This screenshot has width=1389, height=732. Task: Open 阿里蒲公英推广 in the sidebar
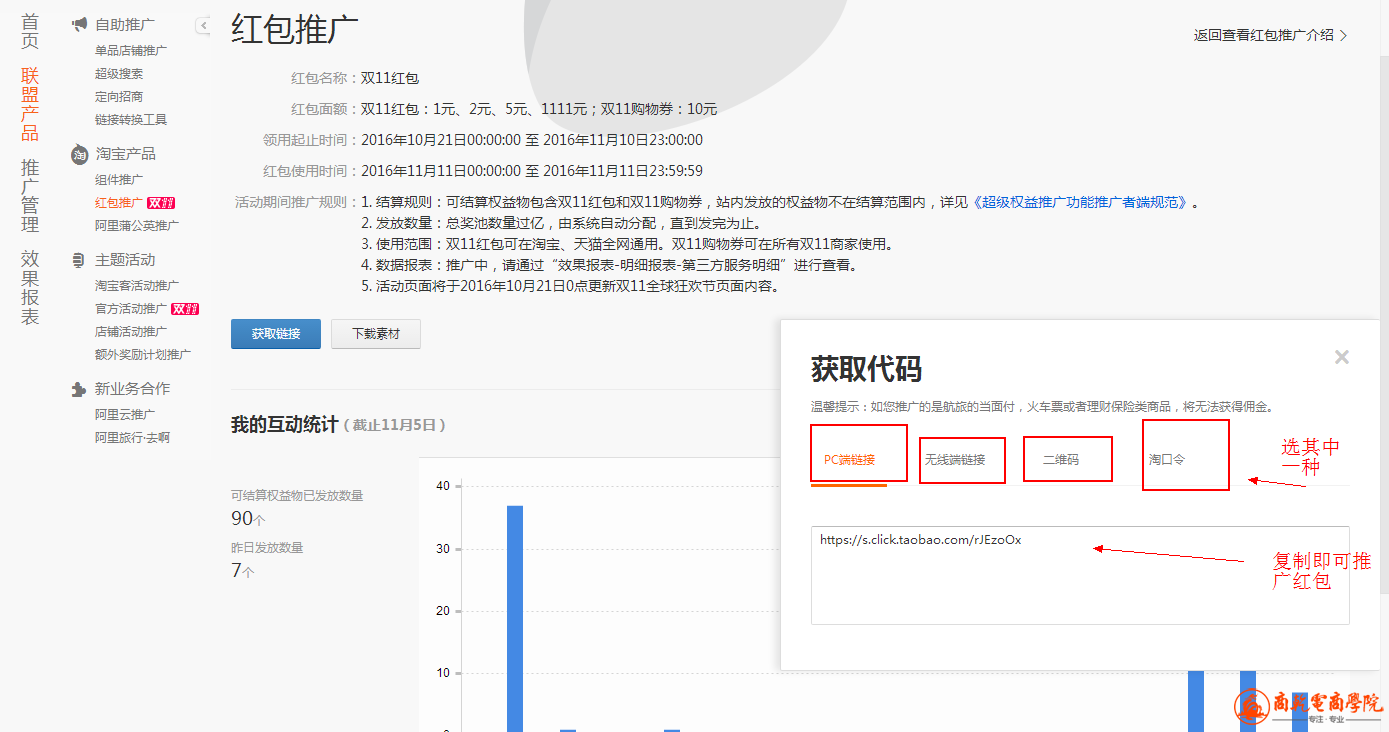point(137,225)
